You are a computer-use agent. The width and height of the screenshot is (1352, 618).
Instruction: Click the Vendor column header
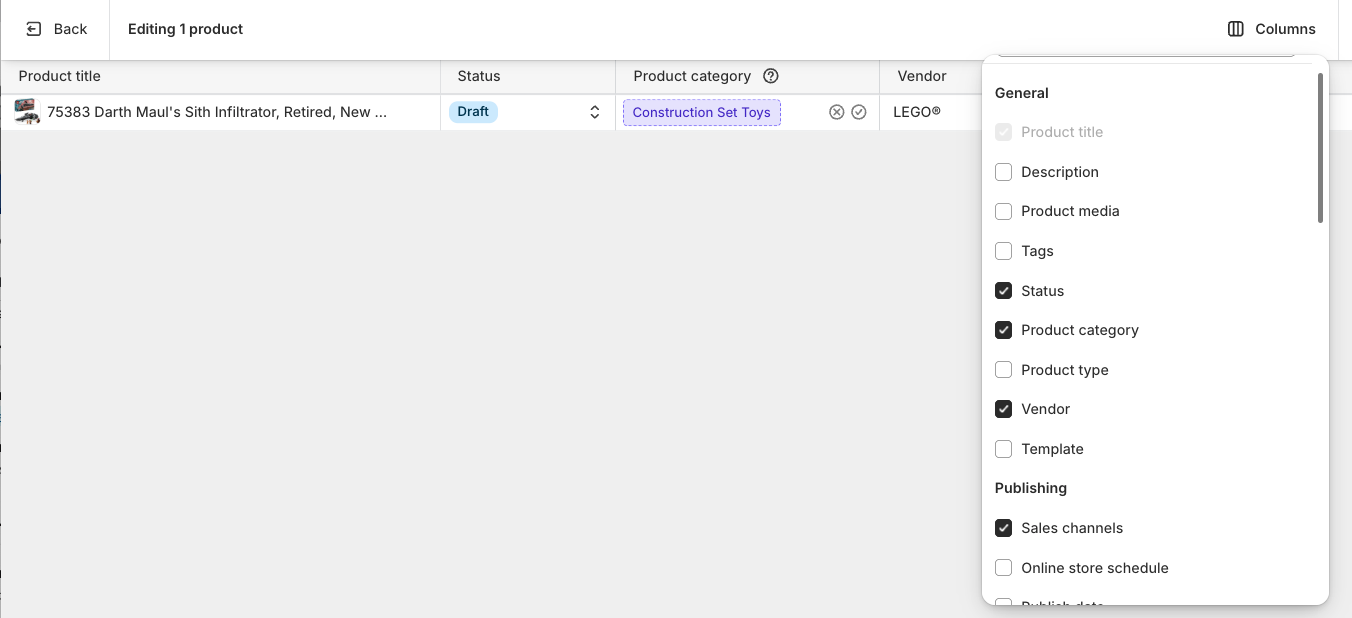922,76
